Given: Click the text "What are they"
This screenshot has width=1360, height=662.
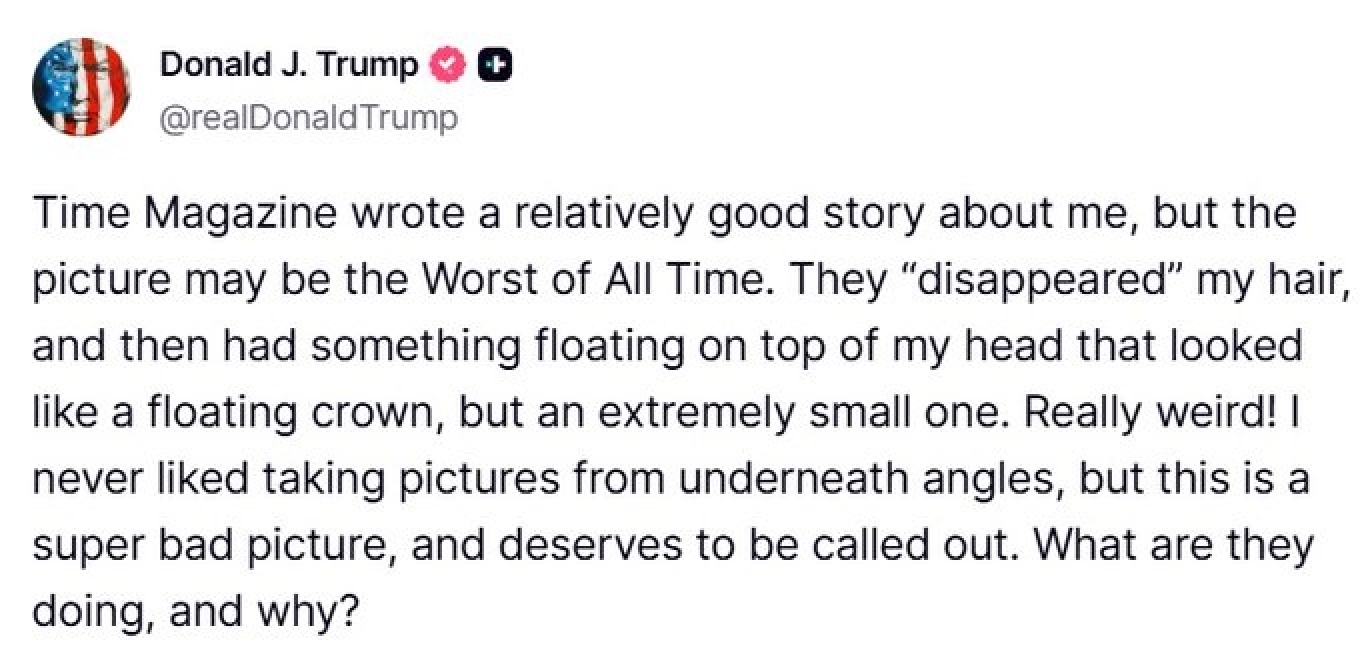Looking at the screenshot, I should click(x=1198, y=545).
